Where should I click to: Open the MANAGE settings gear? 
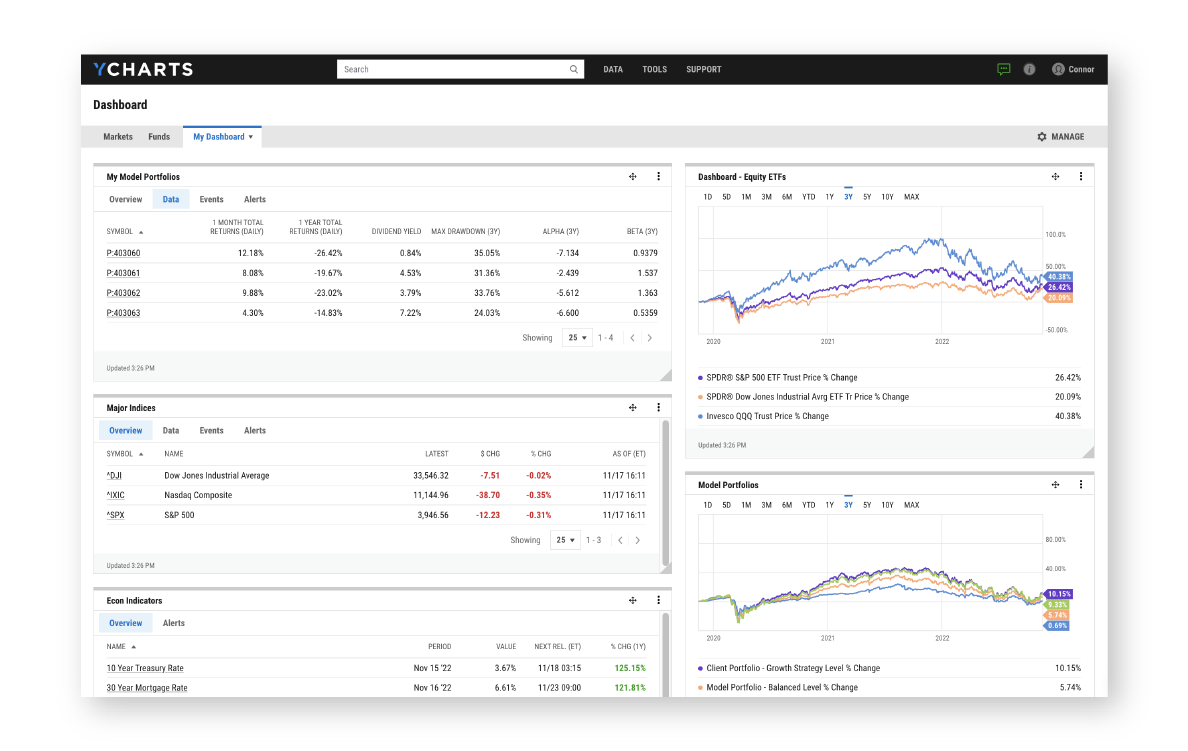pyautogui.click(x=1041, y=136)
